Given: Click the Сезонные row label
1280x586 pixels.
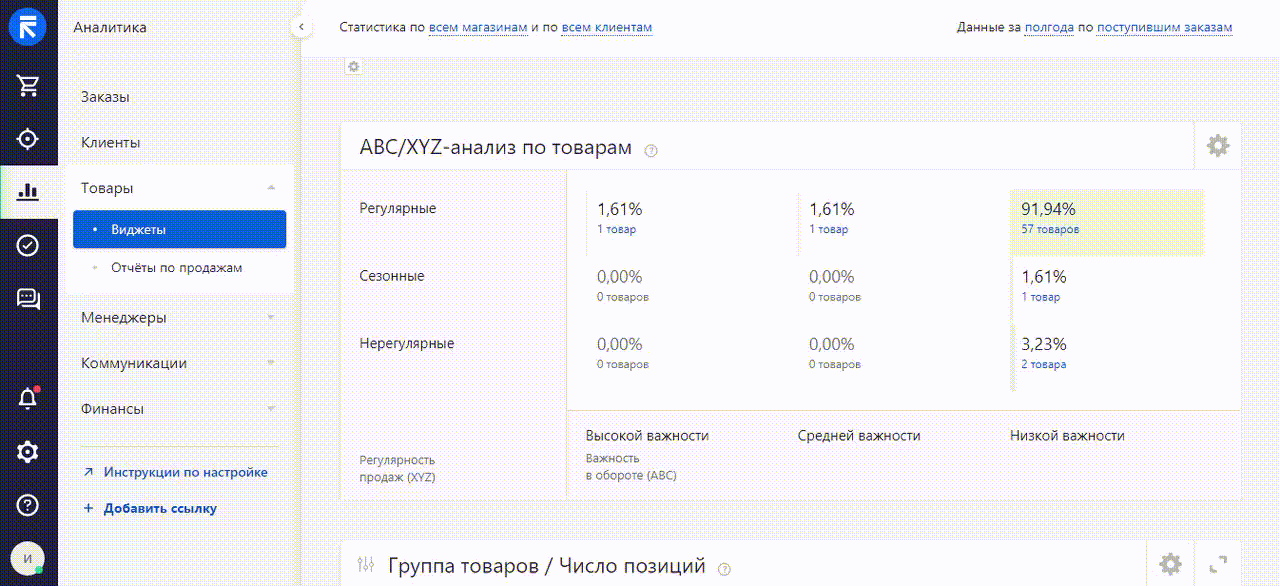Looking at the screenshot, I should click(x=392, y=276).
